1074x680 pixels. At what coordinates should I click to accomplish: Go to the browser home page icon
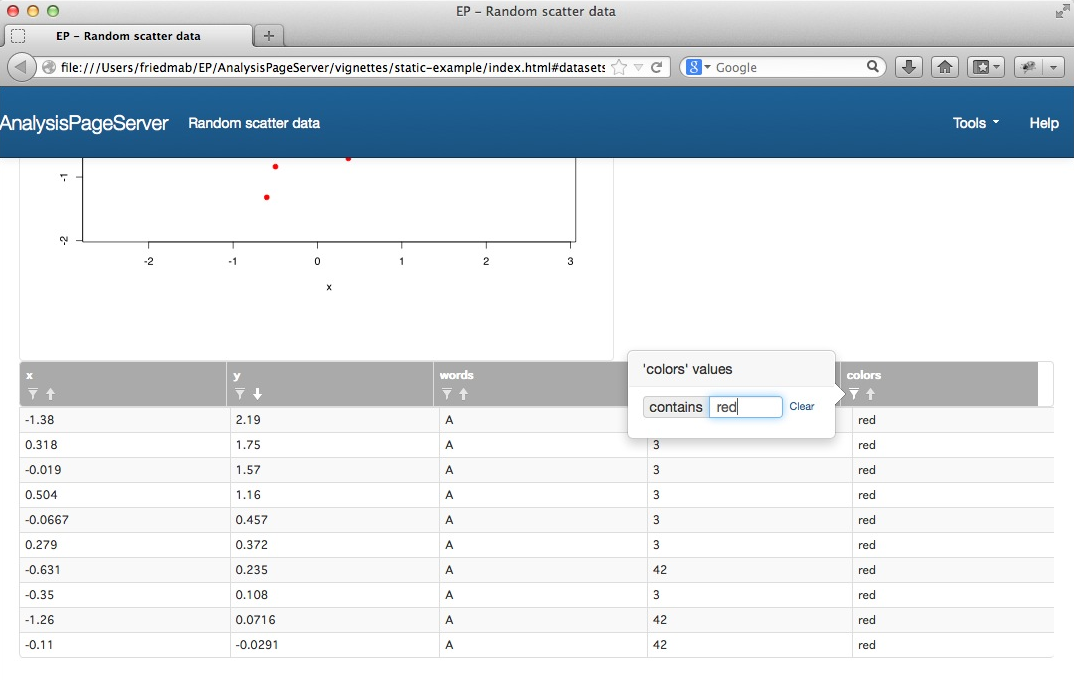pos(944,67)
